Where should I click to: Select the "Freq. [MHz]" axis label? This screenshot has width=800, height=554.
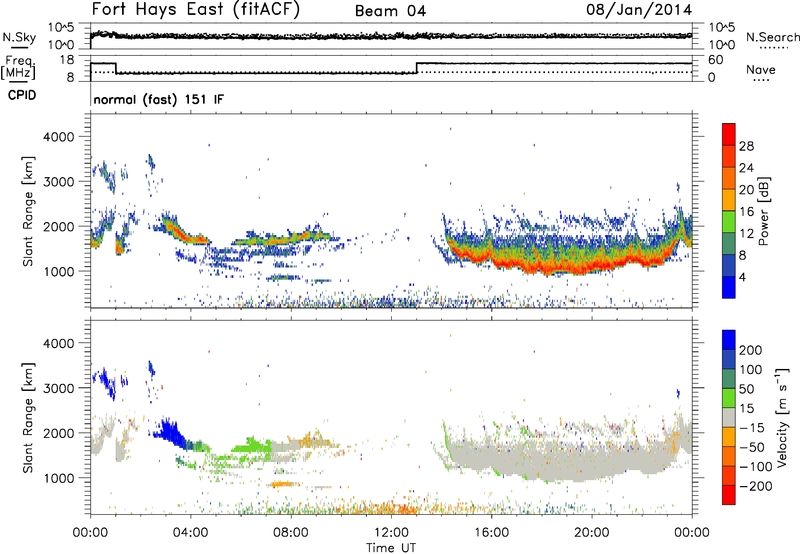click(18, 68)
